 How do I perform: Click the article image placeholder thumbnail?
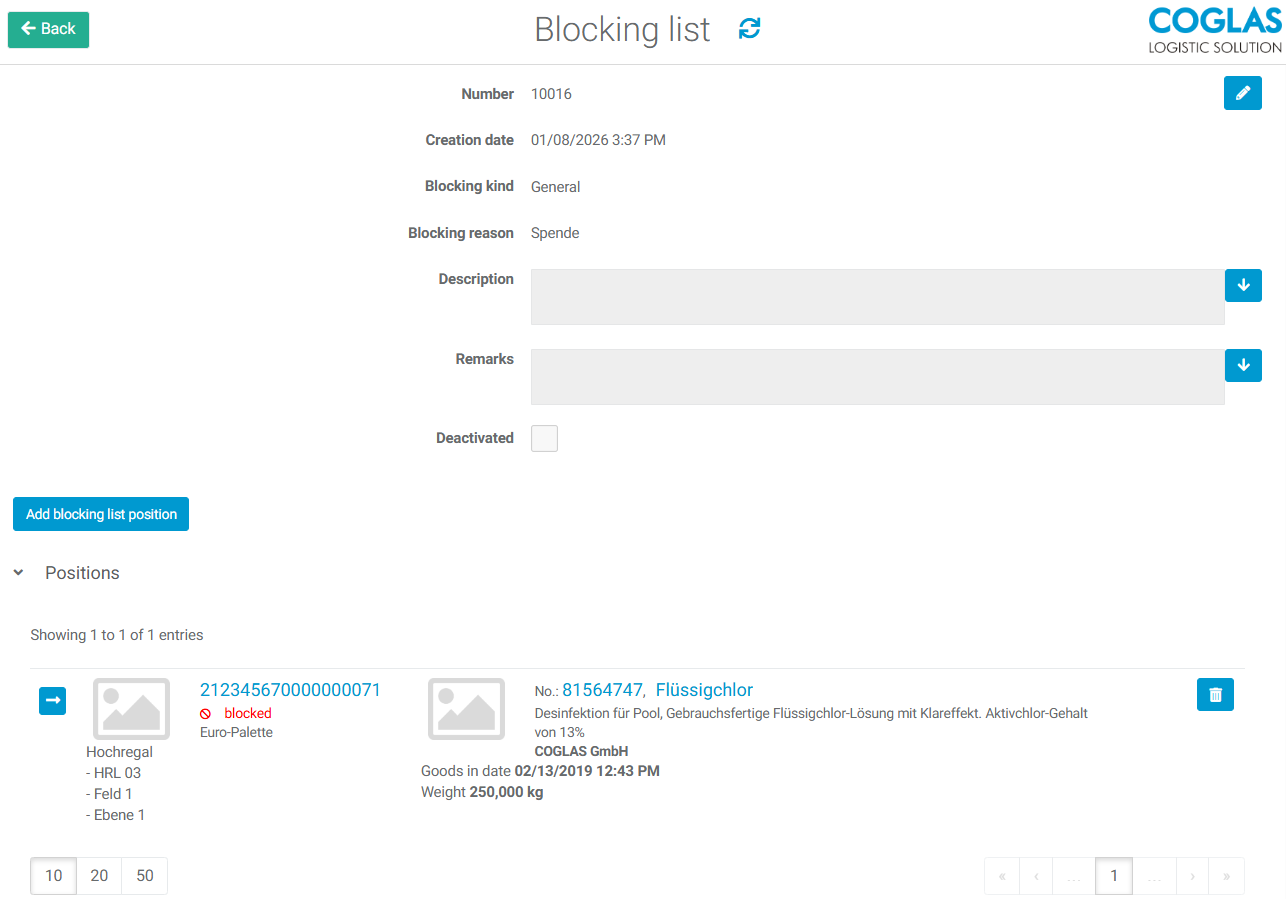click(466, 709)
